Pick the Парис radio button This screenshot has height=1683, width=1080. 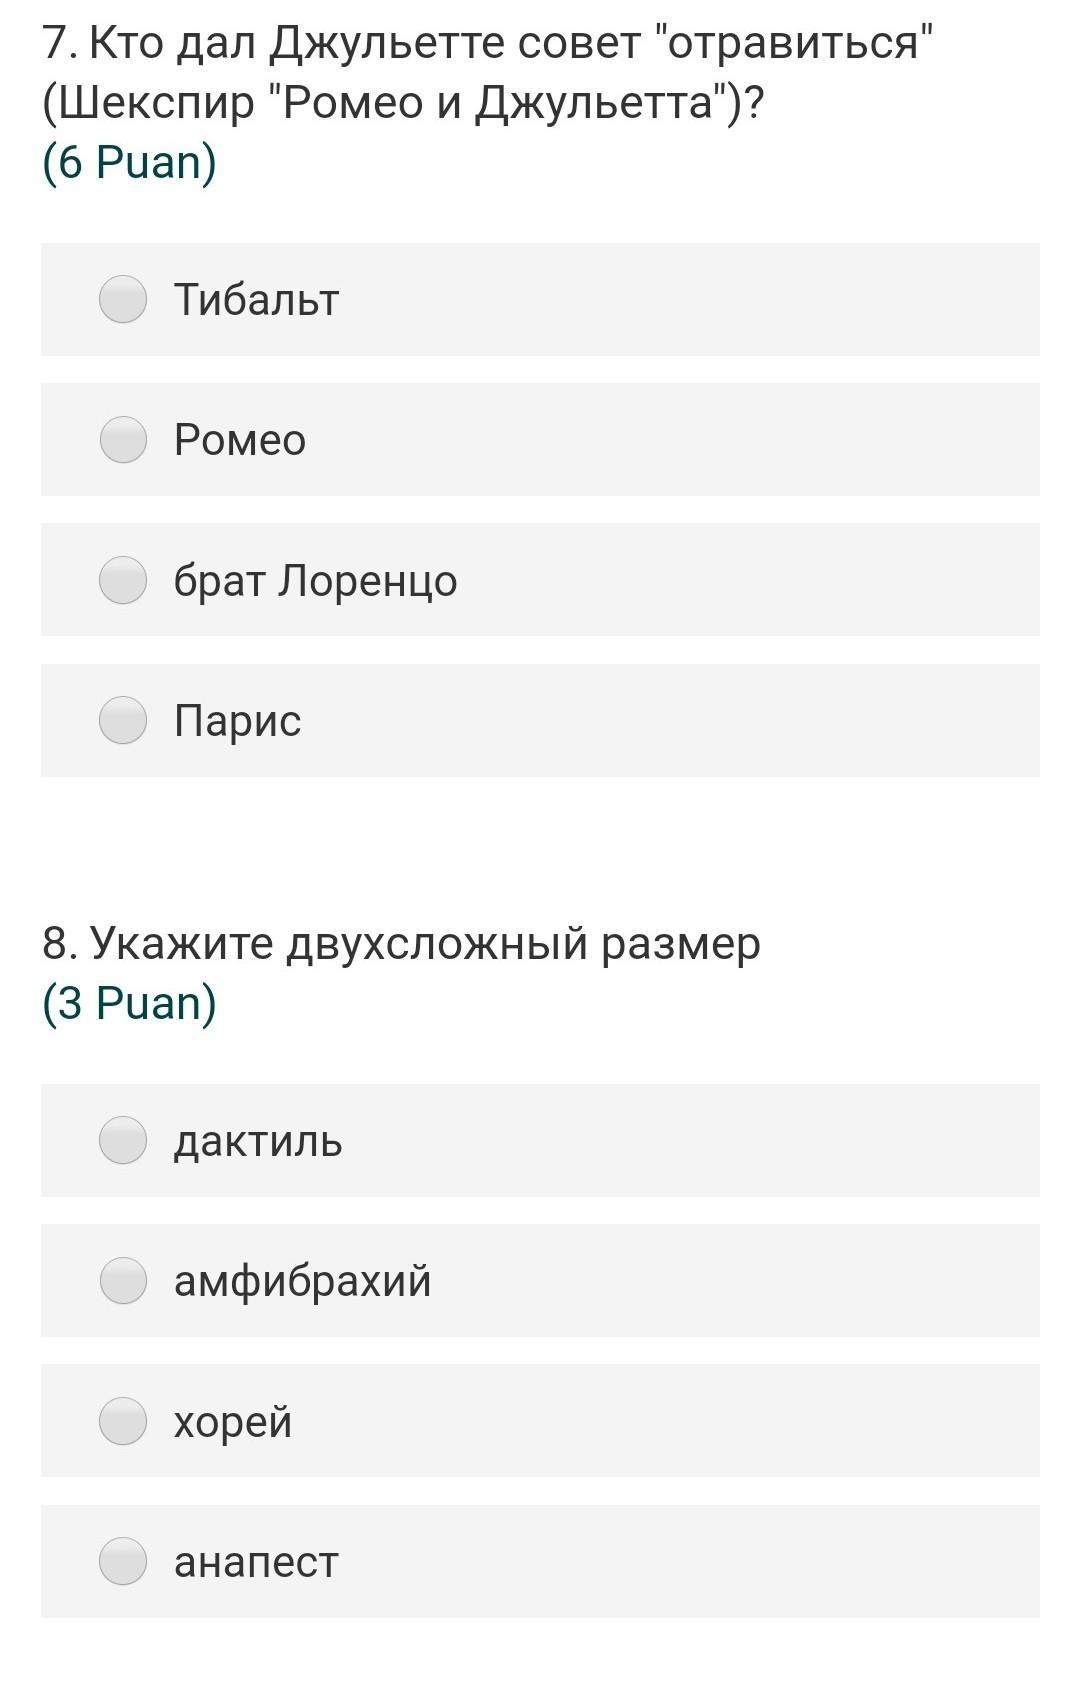(x=123, y=721)
